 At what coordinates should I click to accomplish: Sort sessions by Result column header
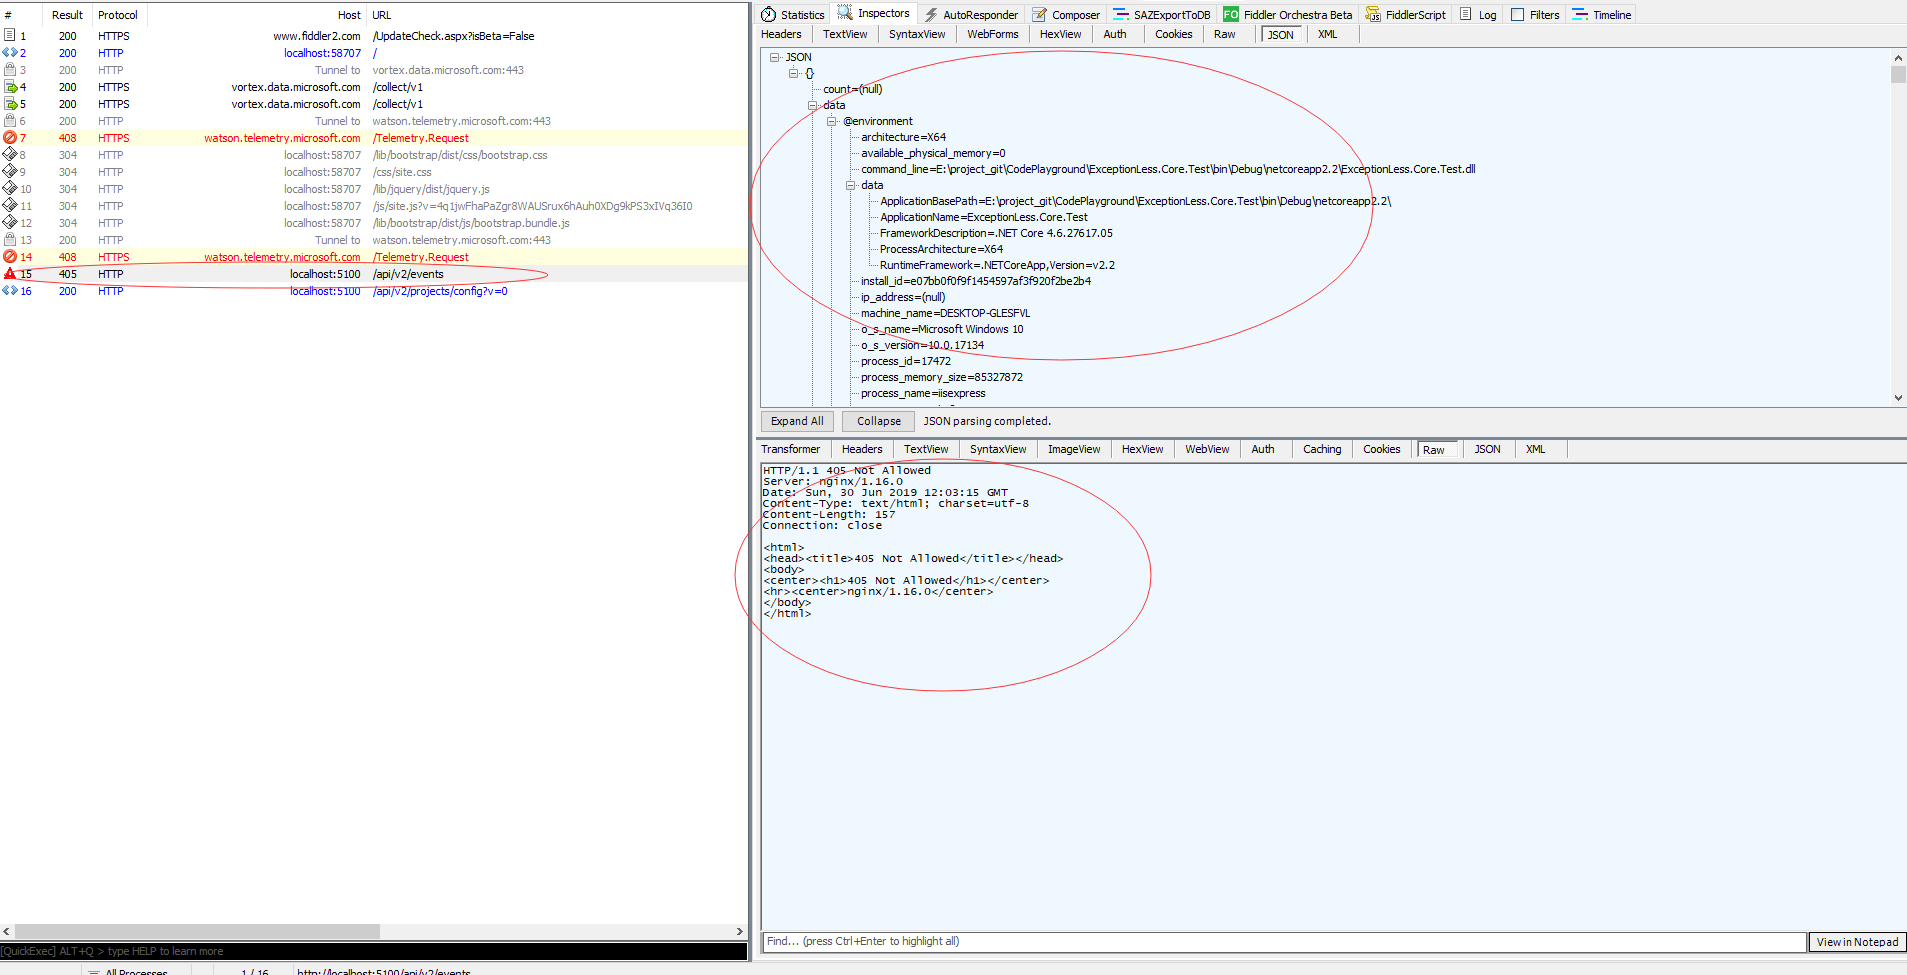pyautogui.click(x=67, y=15)
